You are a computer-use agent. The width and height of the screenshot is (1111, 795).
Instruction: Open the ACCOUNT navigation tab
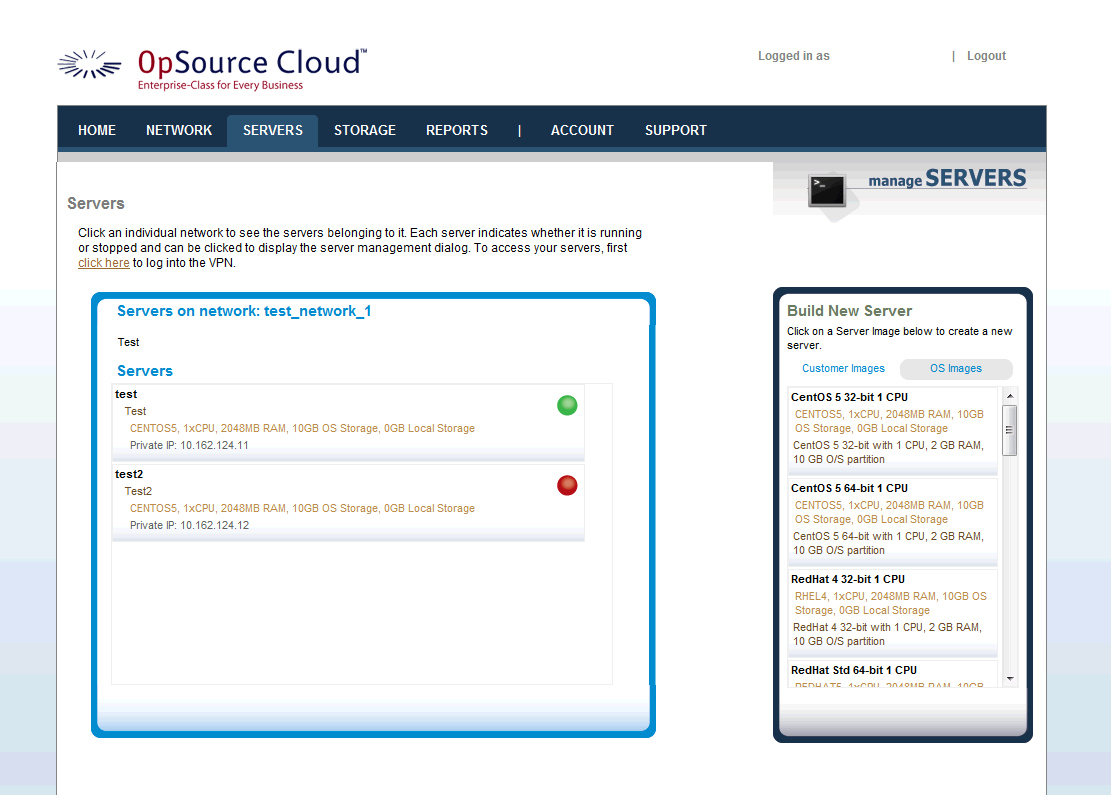[x=582, y=130]
